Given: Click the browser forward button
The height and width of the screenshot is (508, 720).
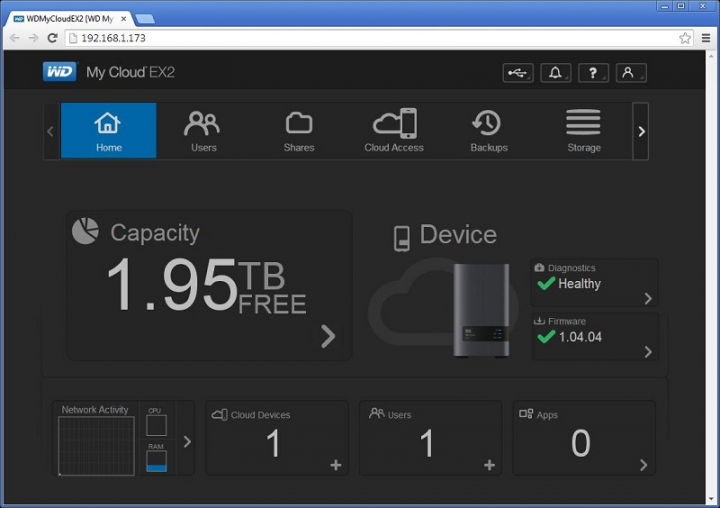Looking at the screenshot, I should pyautogui.click(x=34, y=38).
